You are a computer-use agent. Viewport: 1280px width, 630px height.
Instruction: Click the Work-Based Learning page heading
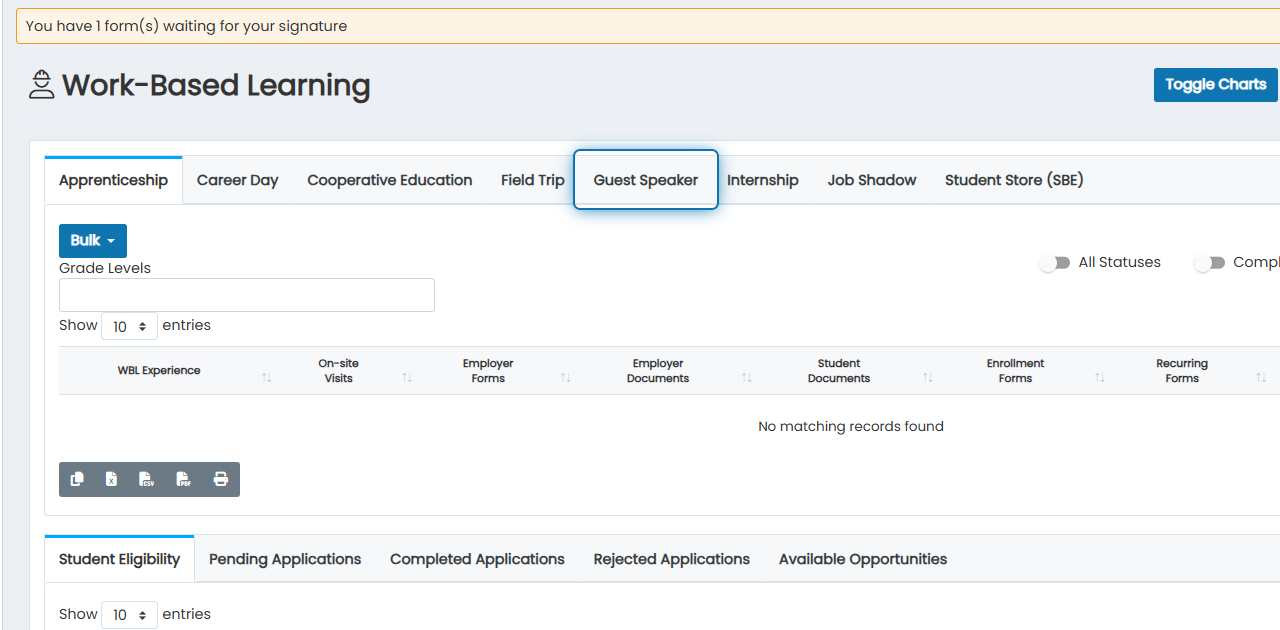(x=216, y=86)
